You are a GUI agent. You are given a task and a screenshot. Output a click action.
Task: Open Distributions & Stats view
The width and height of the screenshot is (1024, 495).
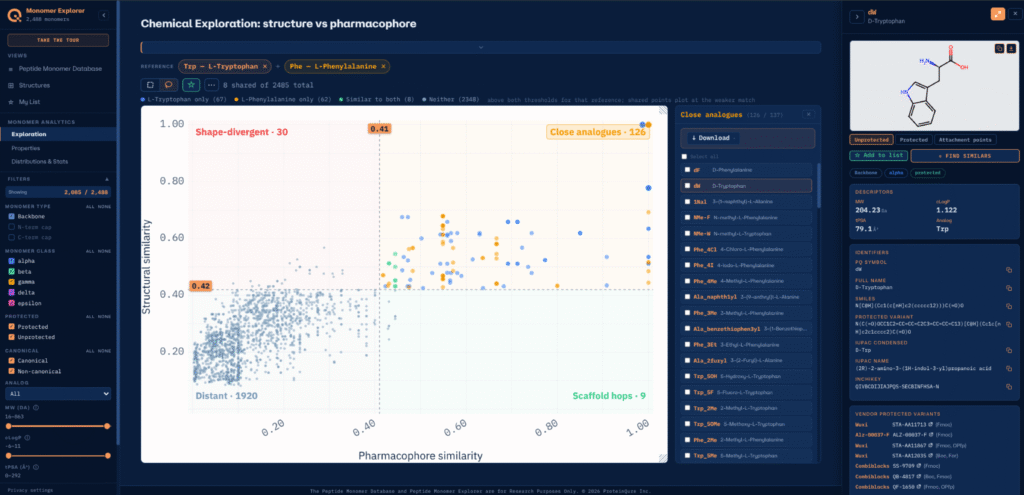pos(40,161)
